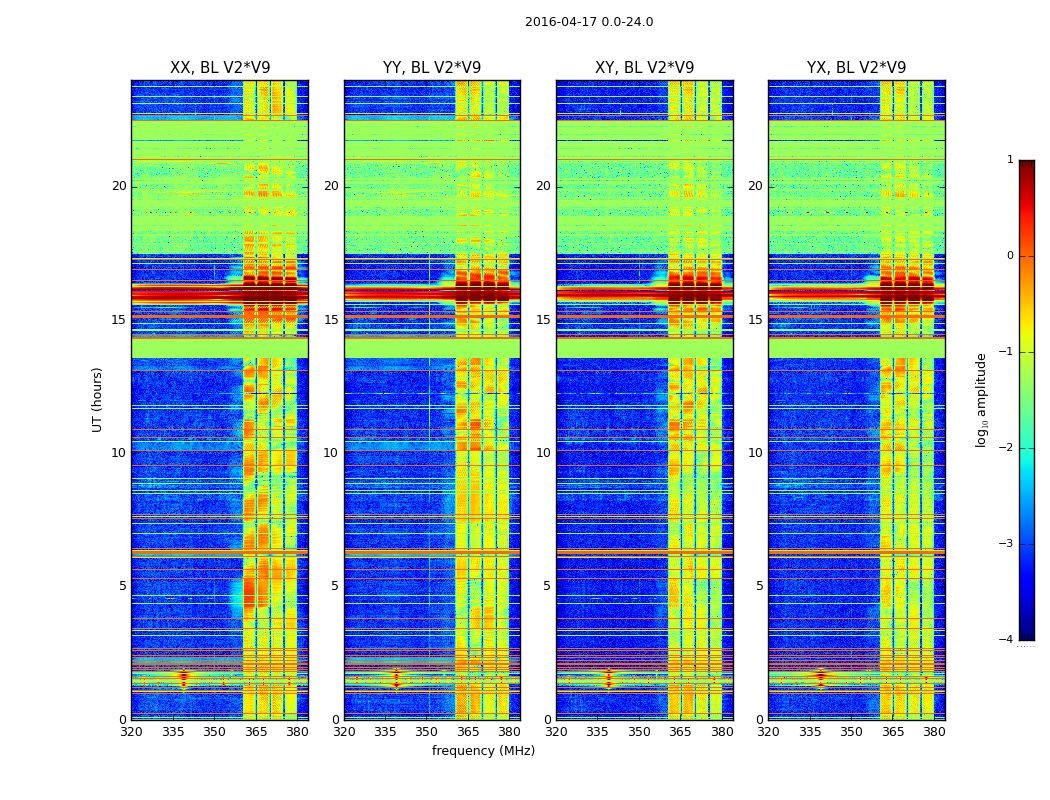Click the '20' hour tick beside XX panel
The image size is (1050, 800).
point(119,186)
